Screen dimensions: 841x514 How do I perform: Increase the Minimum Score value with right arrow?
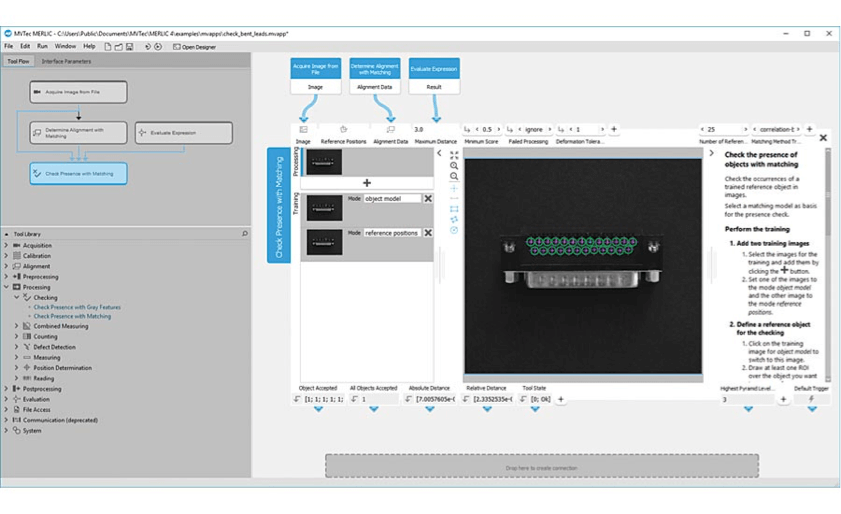point(499,129)
